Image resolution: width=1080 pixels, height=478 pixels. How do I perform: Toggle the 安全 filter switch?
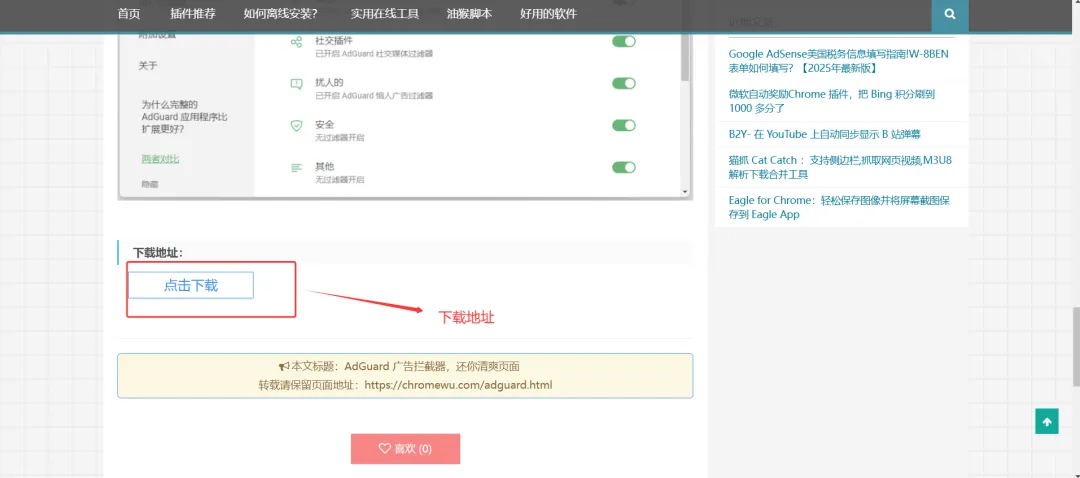(x=623, y=125)
